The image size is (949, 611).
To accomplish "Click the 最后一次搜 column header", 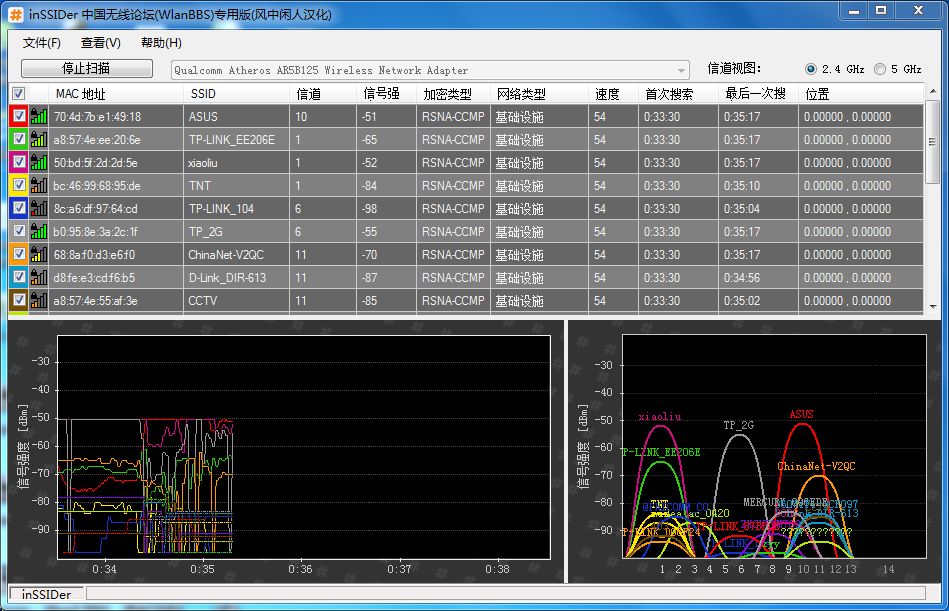I will click(758, 94).
